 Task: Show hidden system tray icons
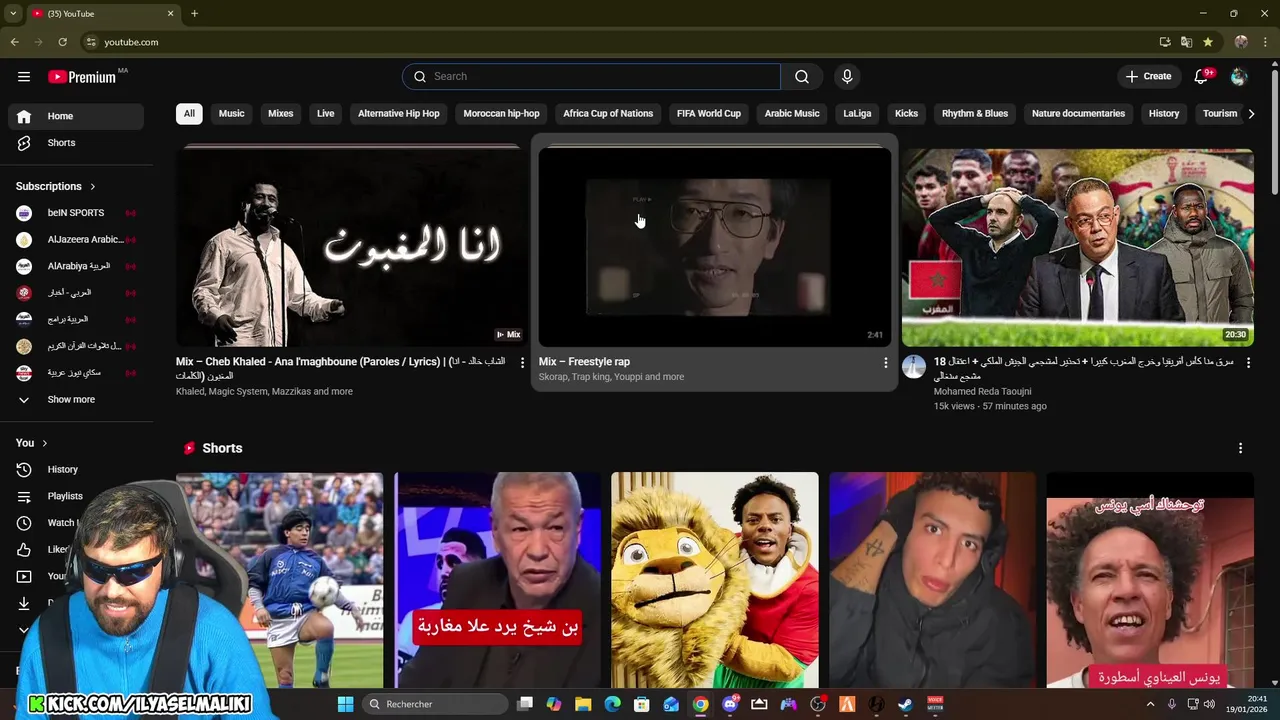[x=1150, y=704]
